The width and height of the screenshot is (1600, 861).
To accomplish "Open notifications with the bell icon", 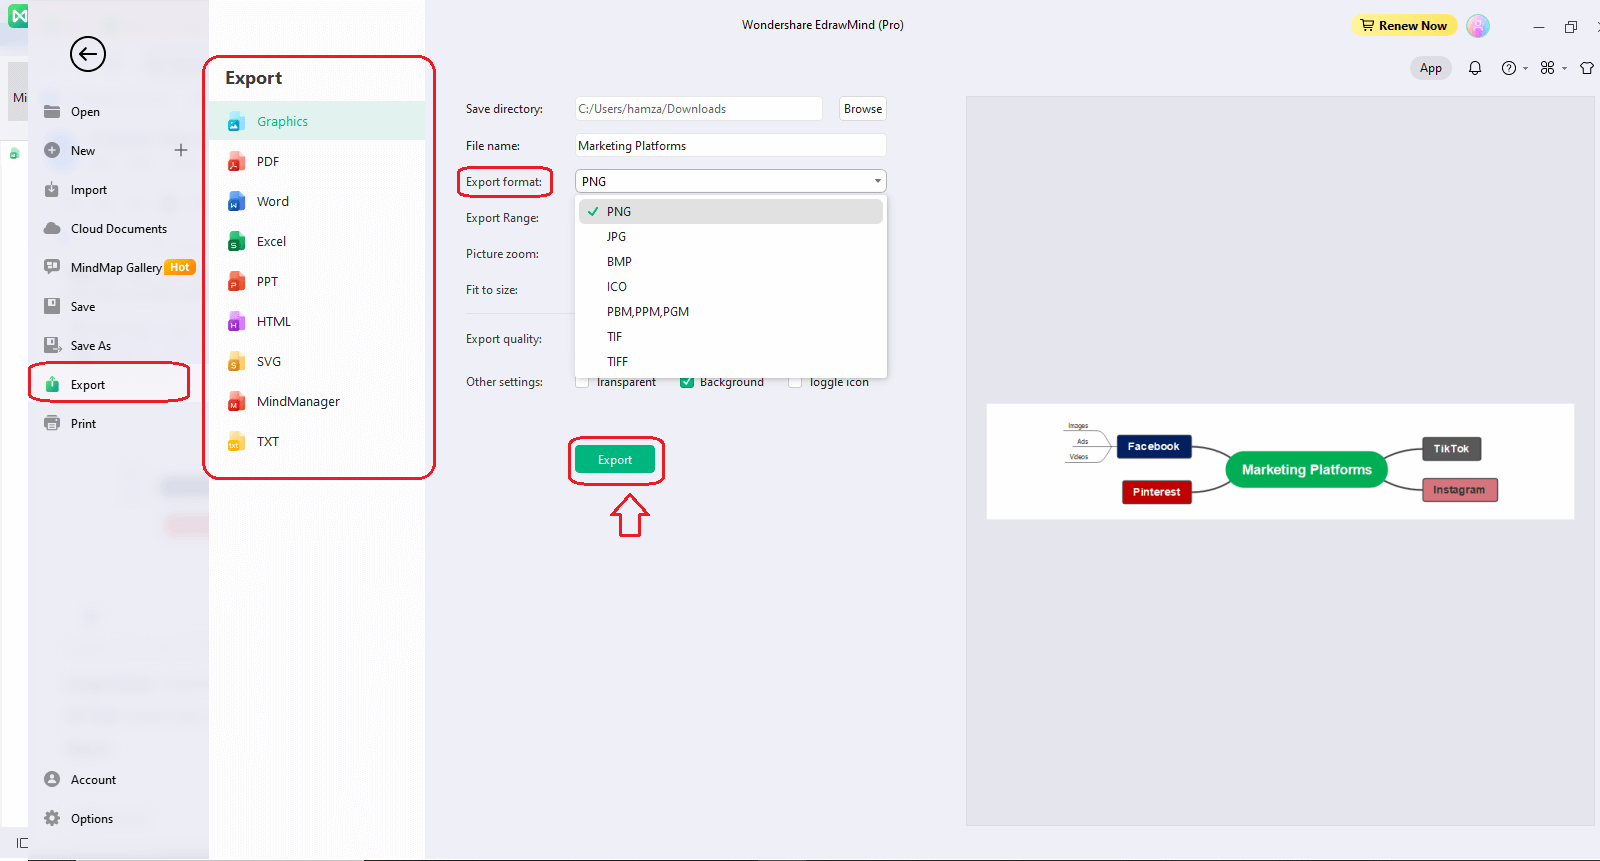I will pos(1475,68).
